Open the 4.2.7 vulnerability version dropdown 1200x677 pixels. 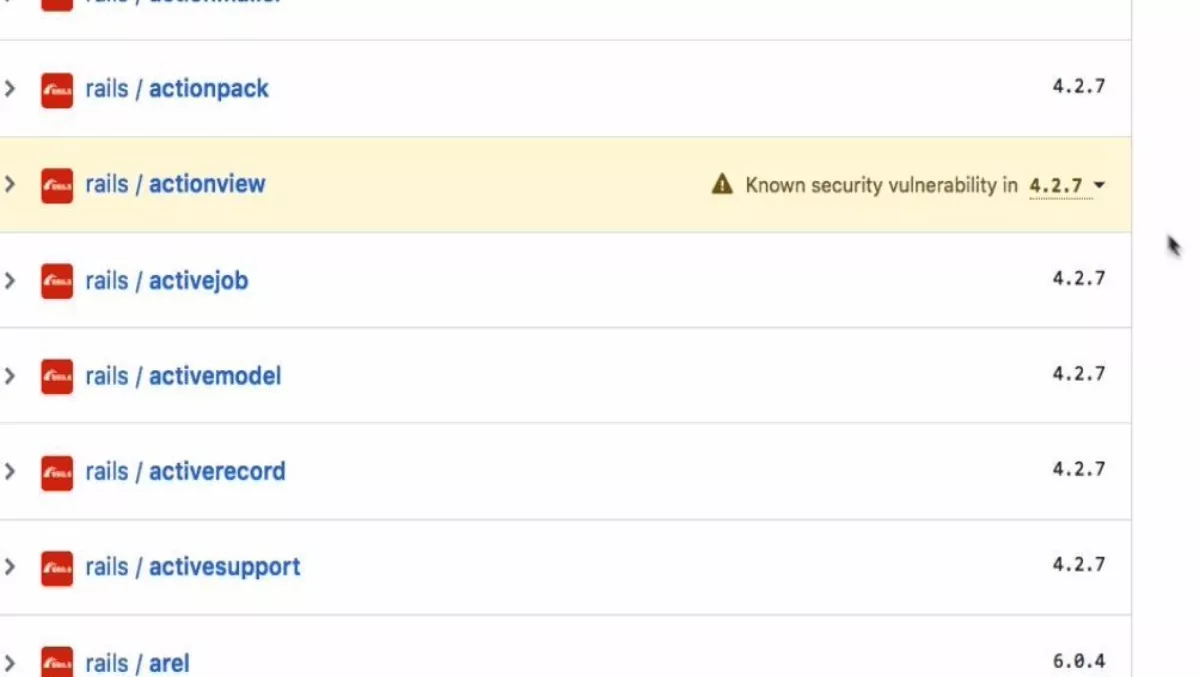(1067, 186)
